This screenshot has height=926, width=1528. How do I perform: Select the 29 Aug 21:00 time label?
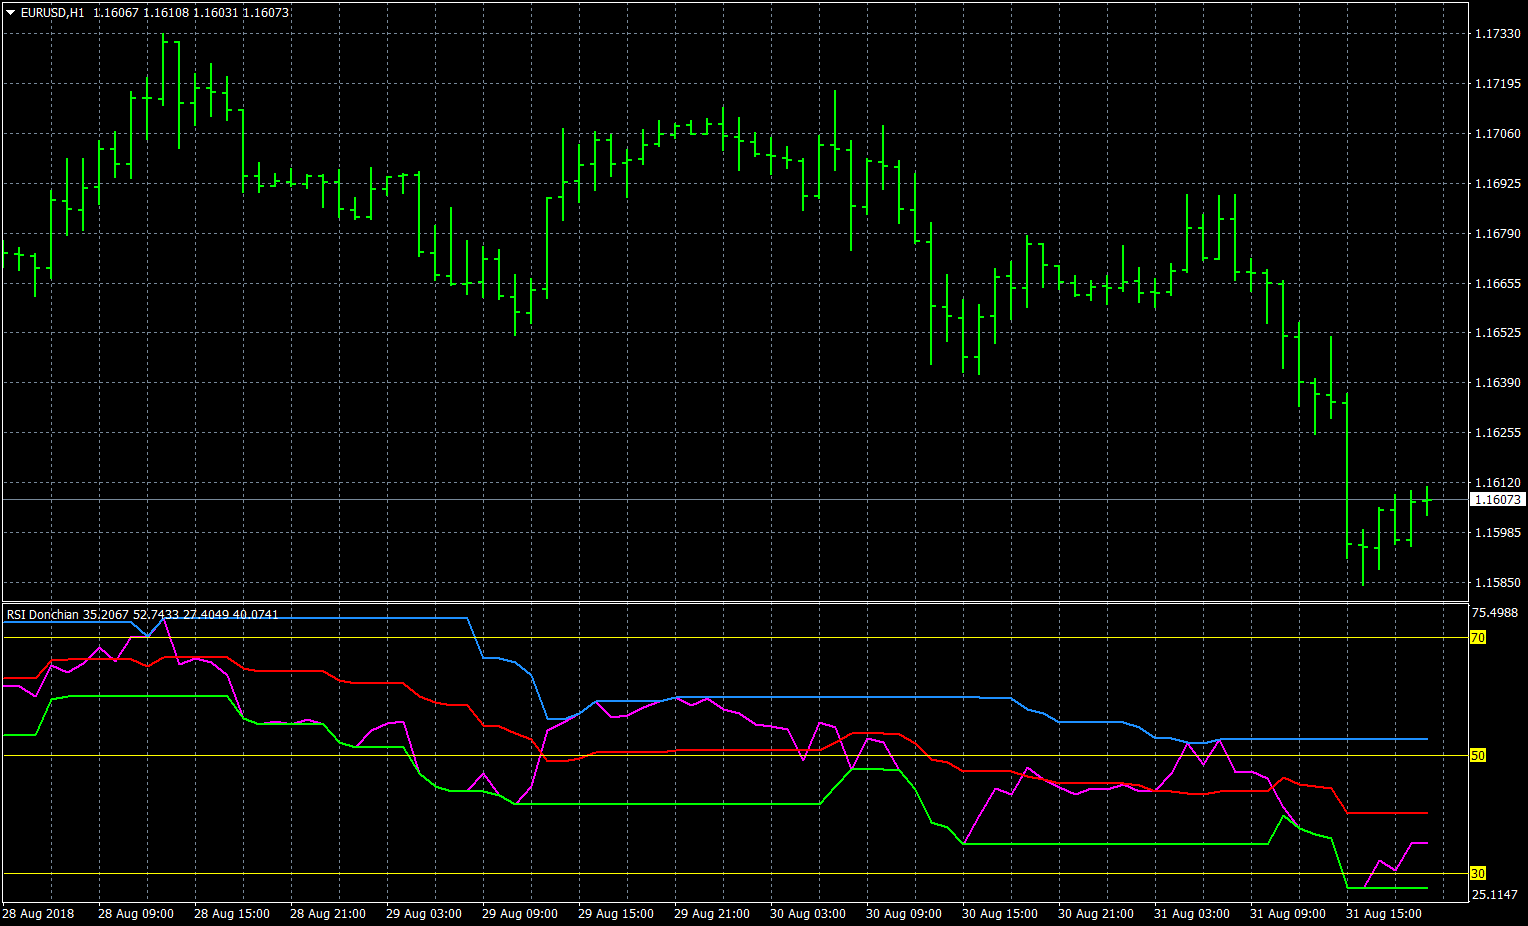pos(712,914)
